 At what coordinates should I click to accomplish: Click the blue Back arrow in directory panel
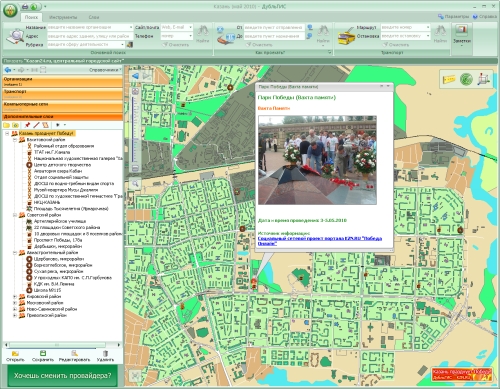tap(8, 70)
